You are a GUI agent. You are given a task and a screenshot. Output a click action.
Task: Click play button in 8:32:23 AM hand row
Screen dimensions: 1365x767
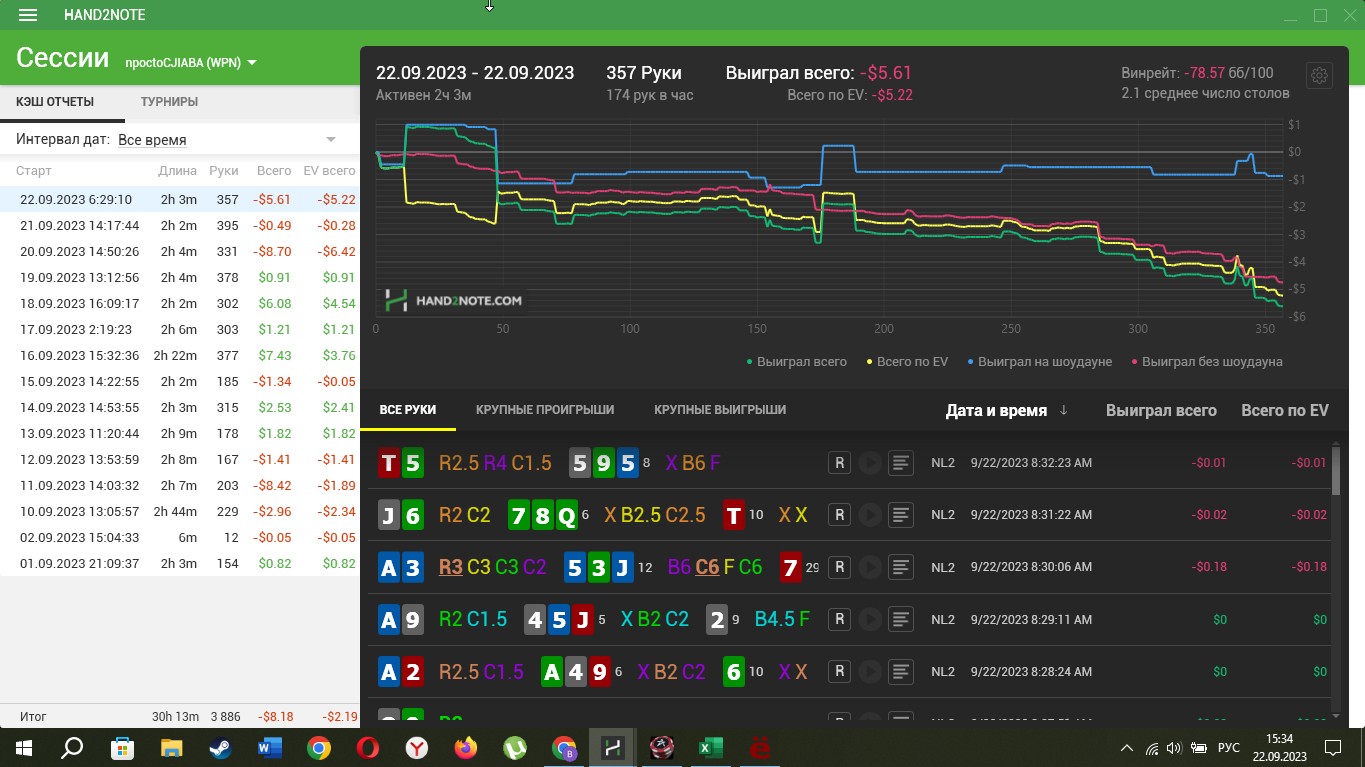[870, 463]
